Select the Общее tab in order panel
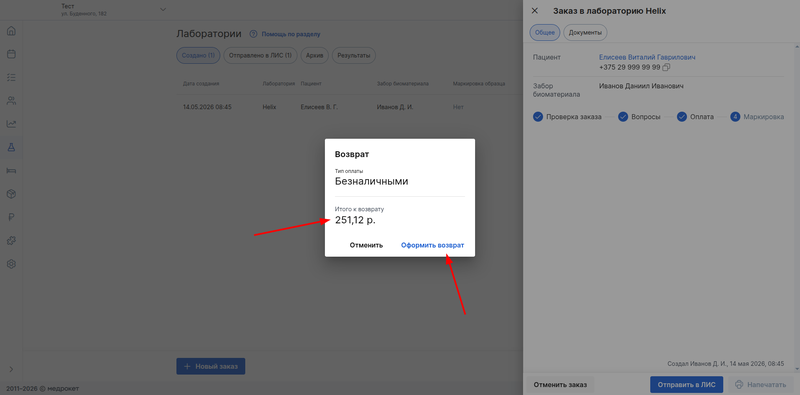 point(545,33)
